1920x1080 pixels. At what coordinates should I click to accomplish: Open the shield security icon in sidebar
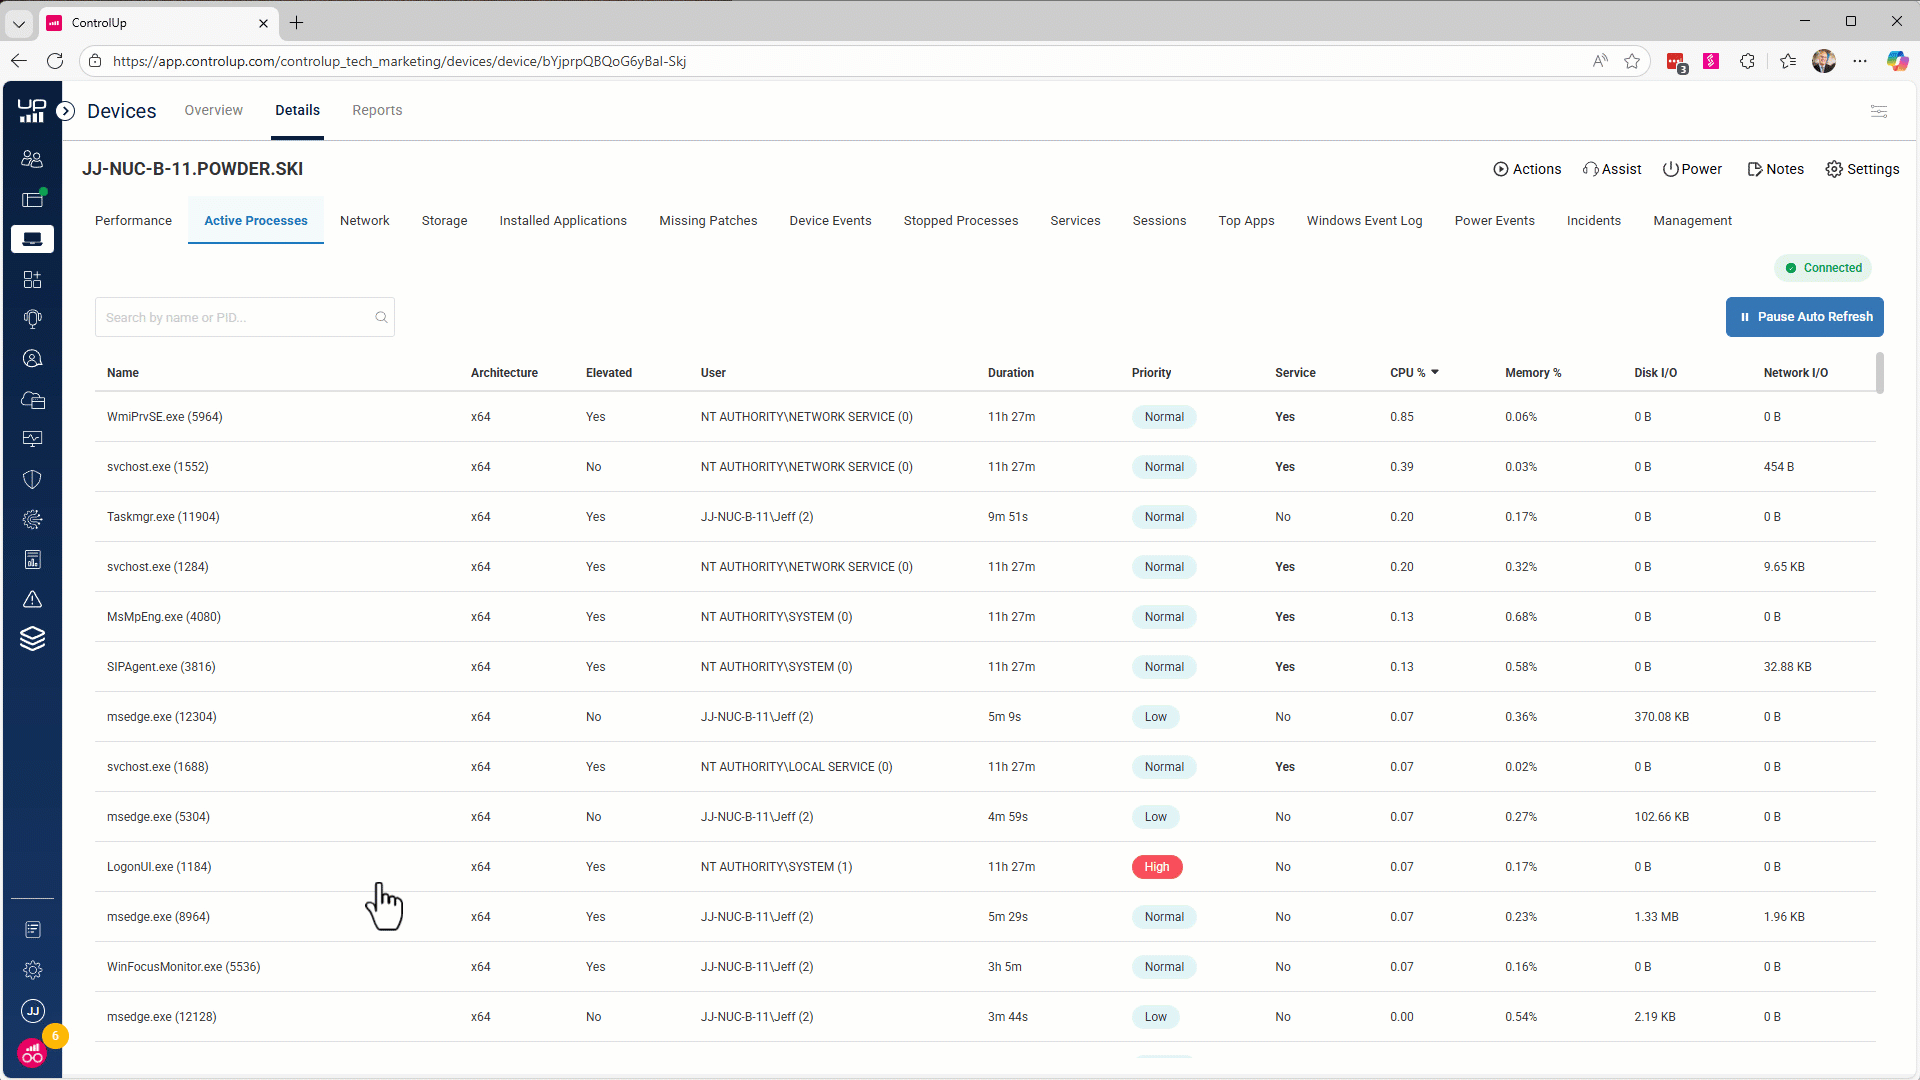[x=32, y=479]
